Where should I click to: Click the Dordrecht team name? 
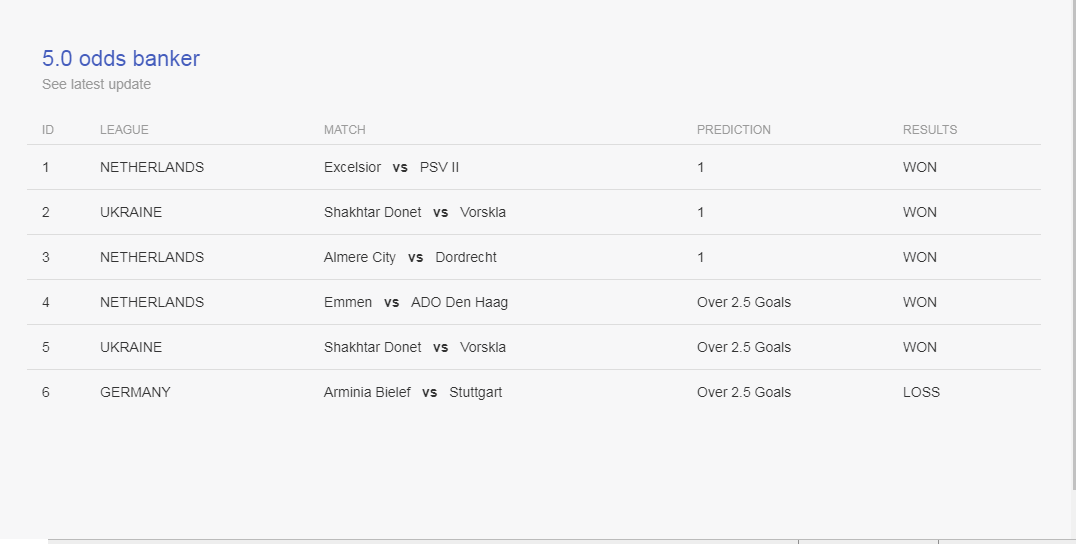coord(466,257)
